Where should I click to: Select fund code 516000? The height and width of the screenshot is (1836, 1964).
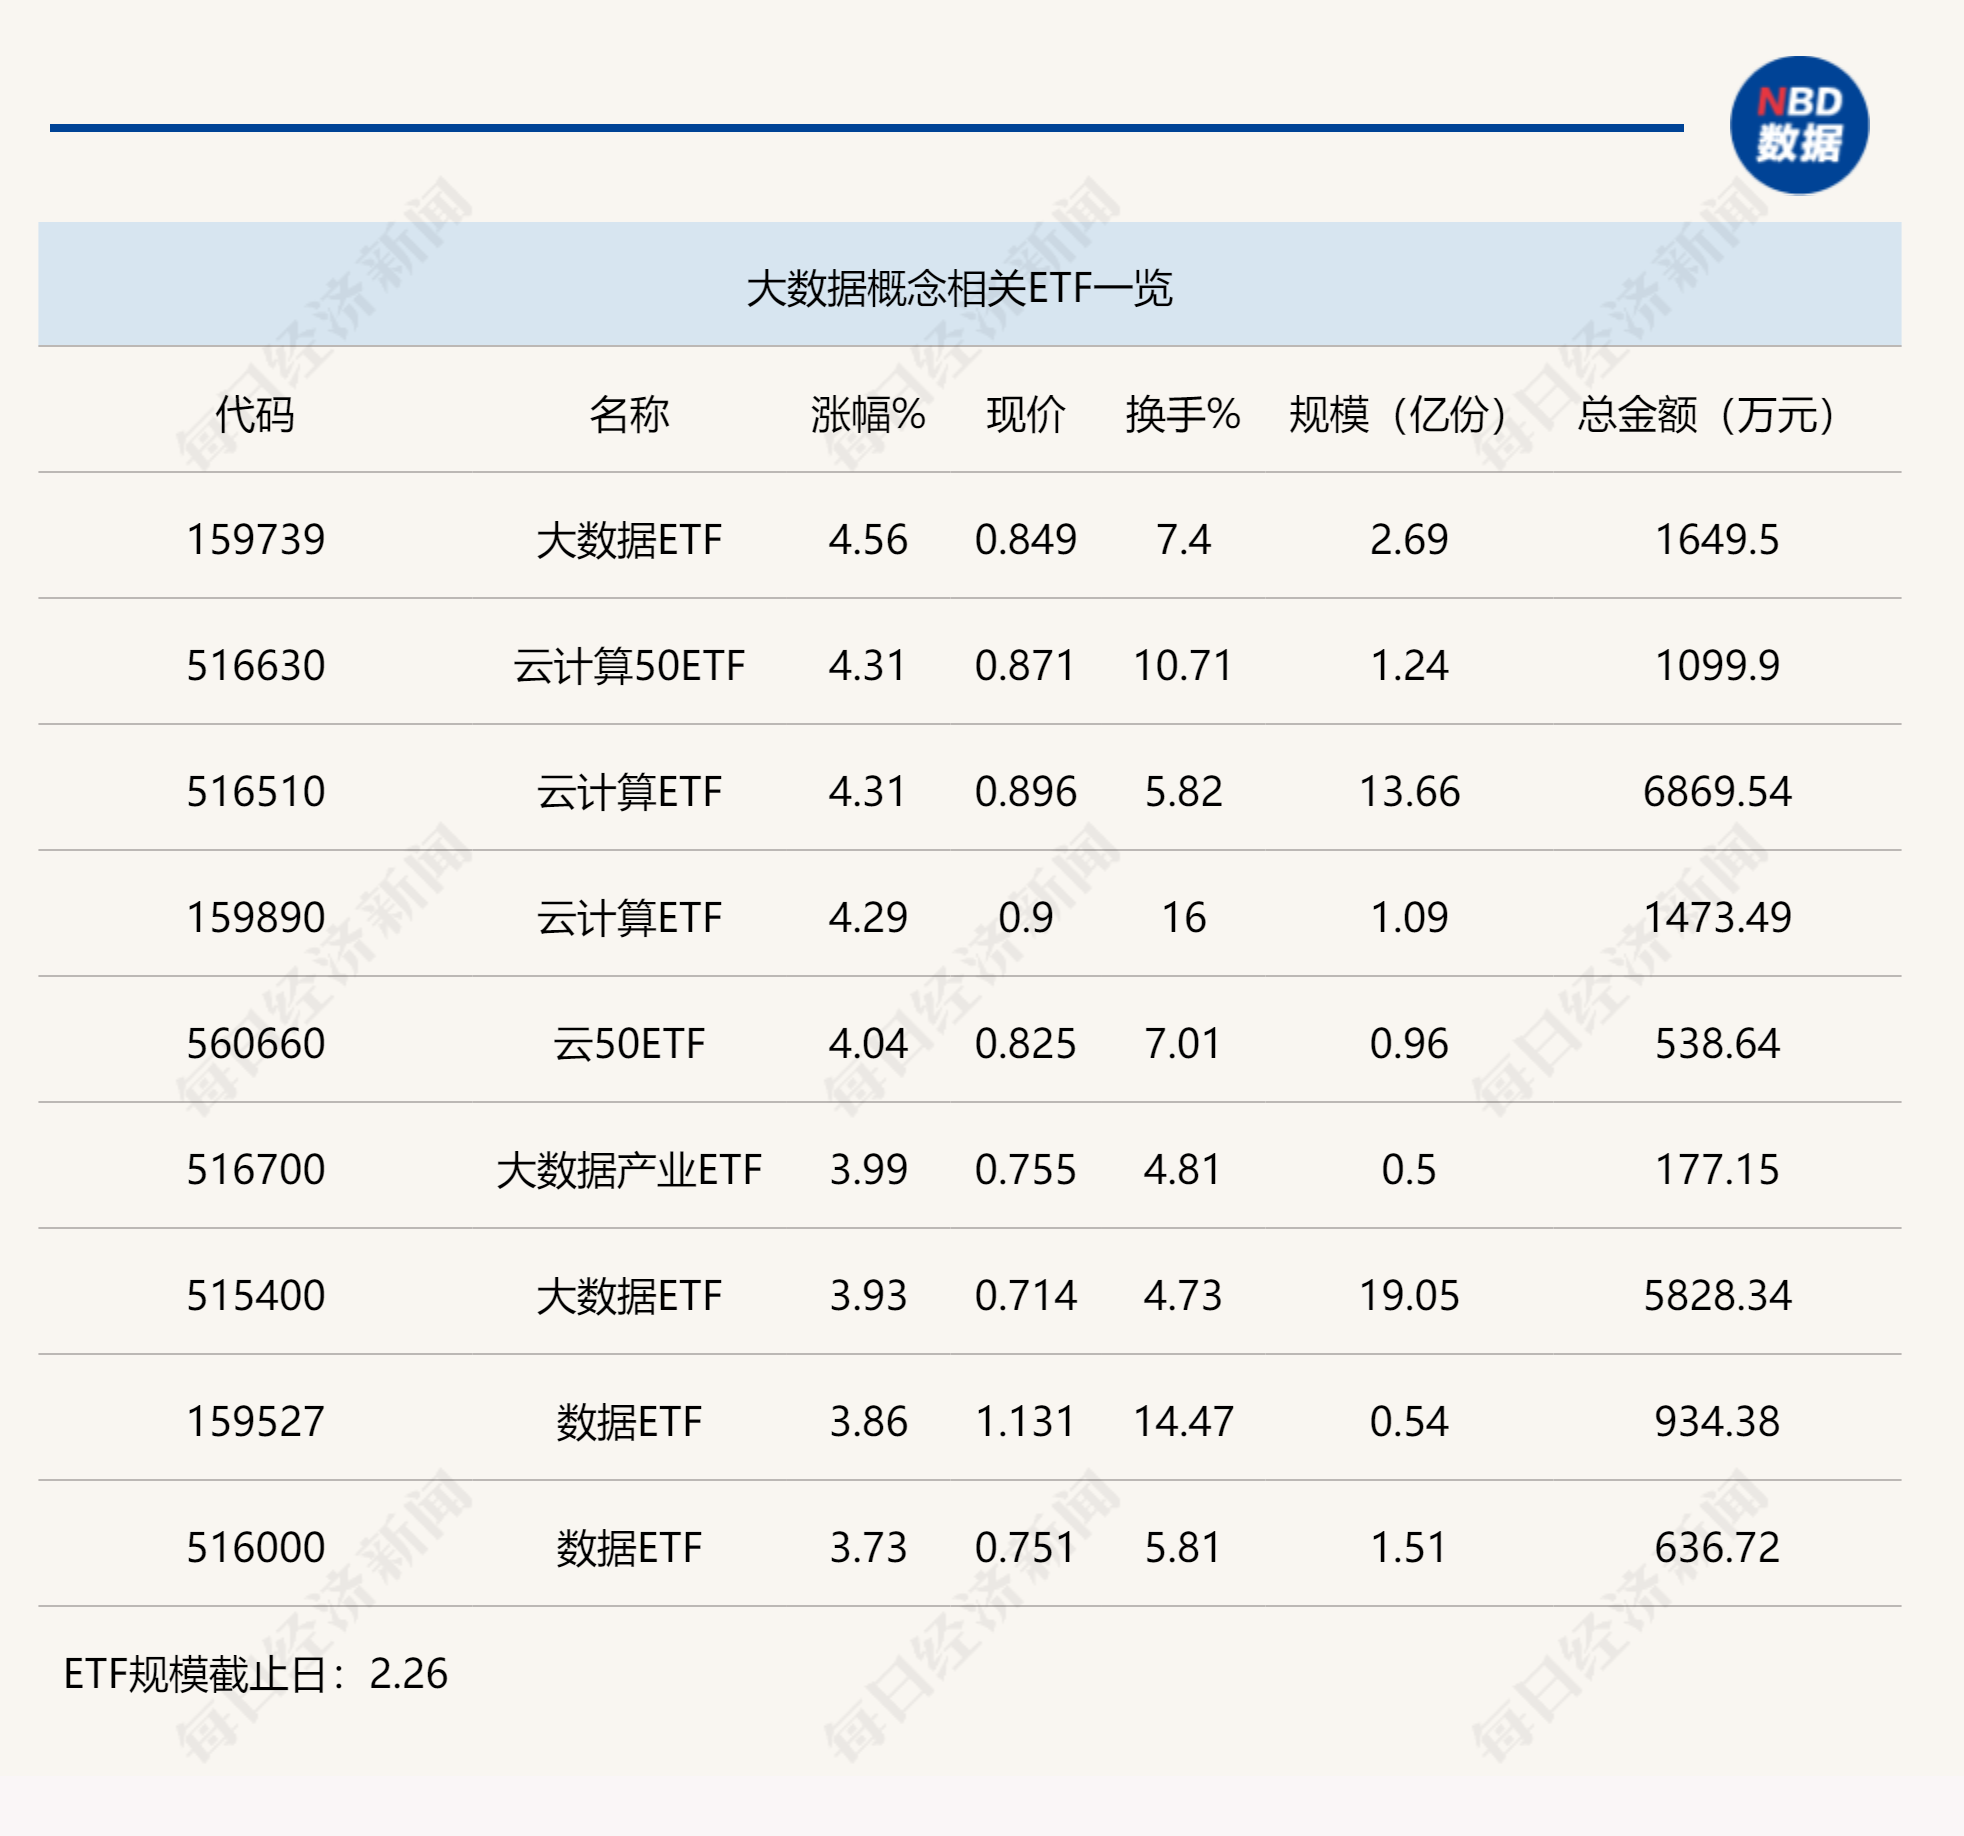click(x=256, y=1548)
